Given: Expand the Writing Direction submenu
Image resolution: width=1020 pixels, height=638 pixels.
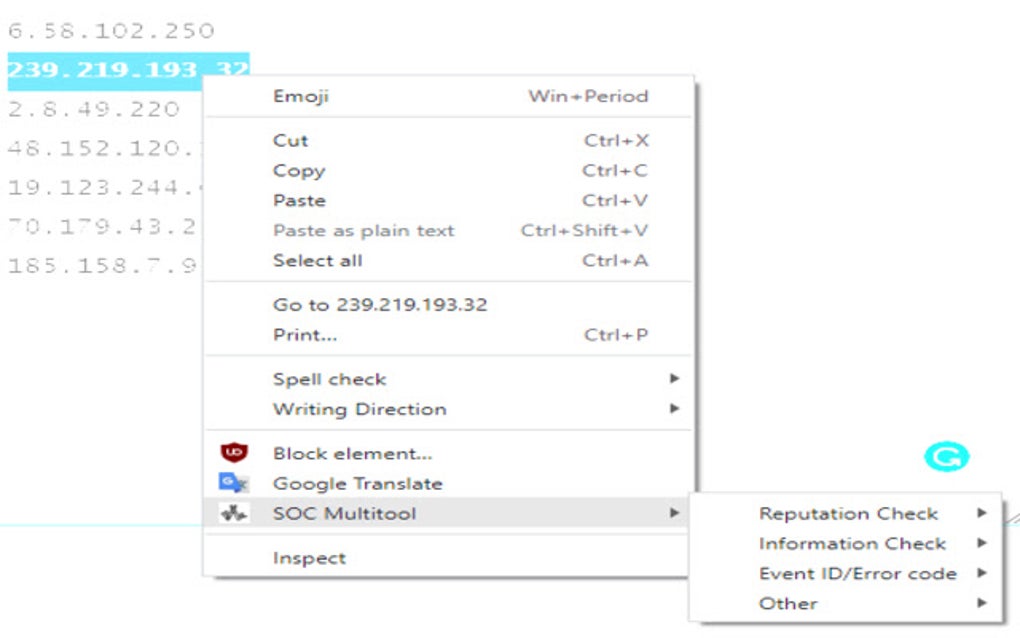Looking at the screenshot, I should pyautogui.click(x=359, y=409).
